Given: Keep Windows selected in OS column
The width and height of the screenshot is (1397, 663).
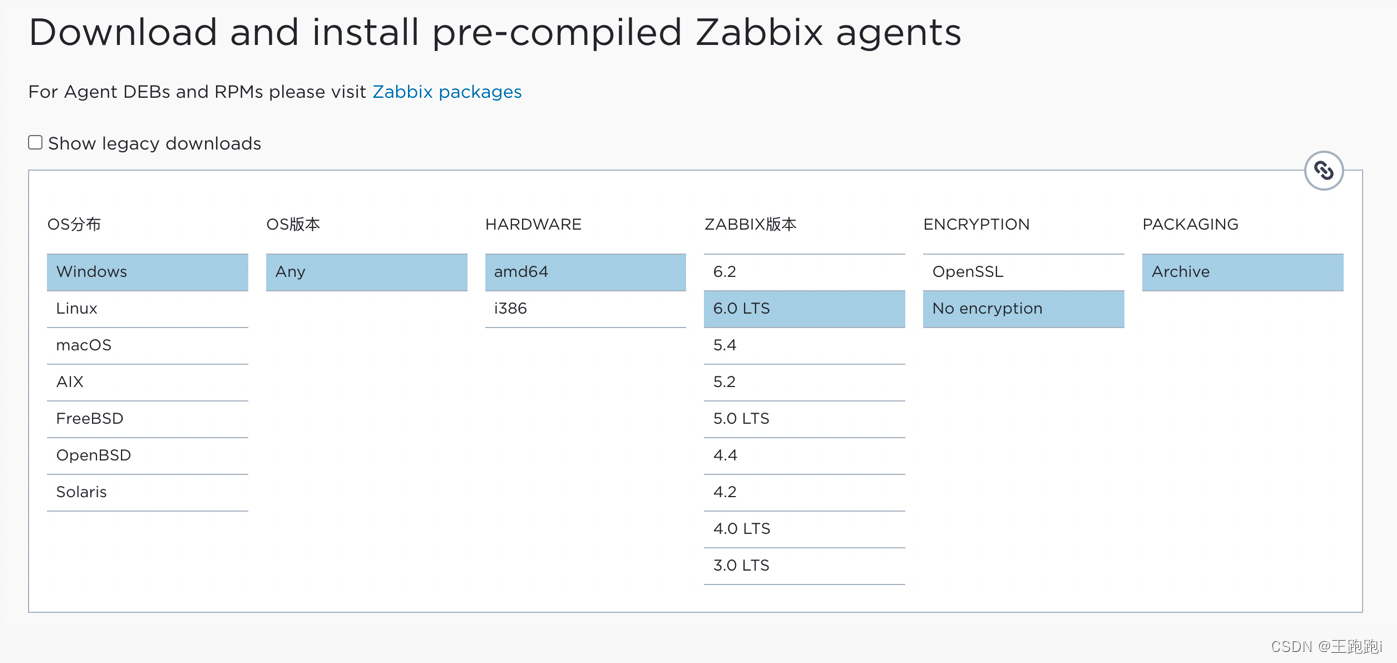Looking at the screenshot, I should (147, 271).
